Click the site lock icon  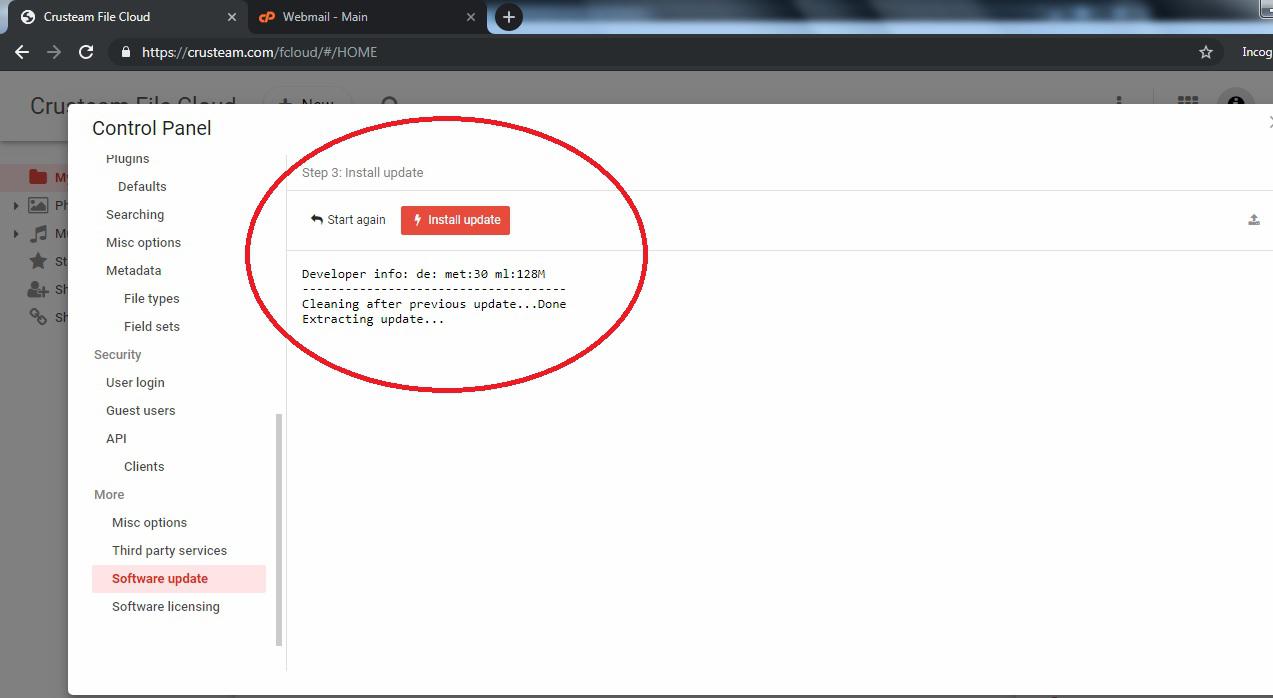126,52
